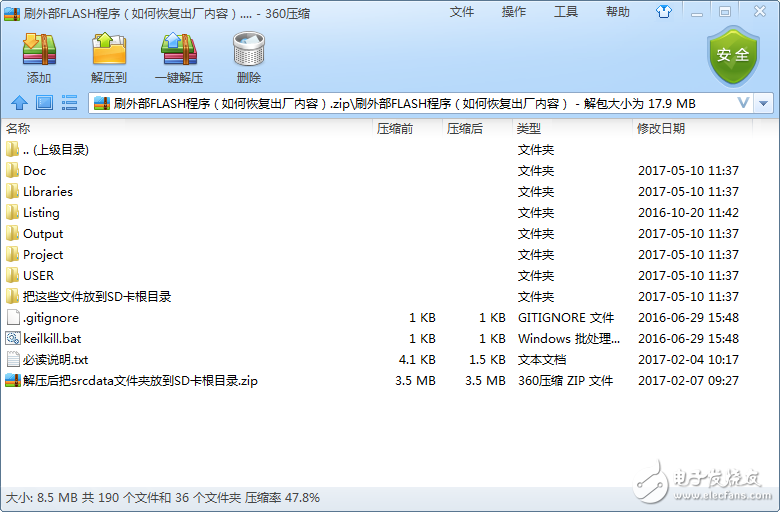
Task: Click the 1.5 KB compressed size cell
Action: (488, 360)
